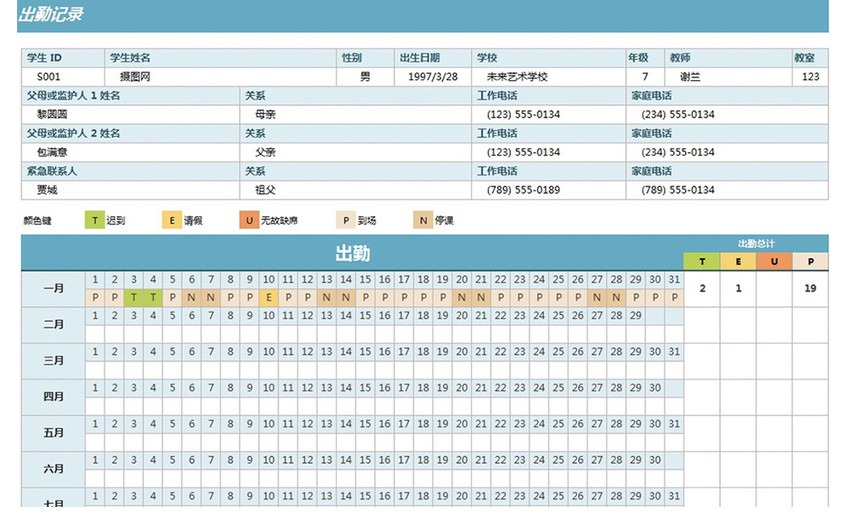Image resolution: width=850 pixels, height=524 pixels.
Task: Select the 三月 month row label
Action: click(53, 361)
